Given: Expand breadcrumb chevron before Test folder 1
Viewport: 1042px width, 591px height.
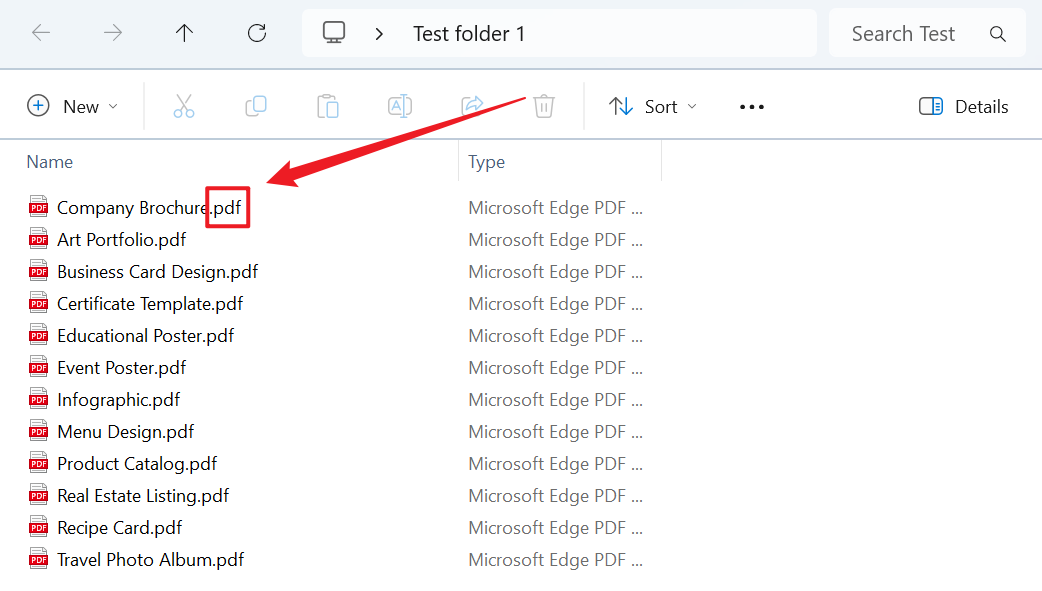Looking at the screenshot, I should 379,34.
